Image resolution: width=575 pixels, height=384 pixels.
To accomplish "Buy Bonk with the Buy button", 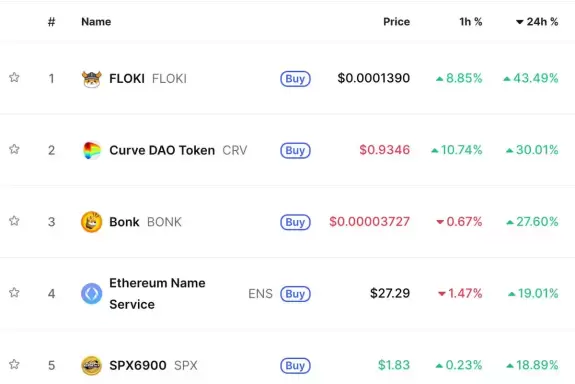I will (x=295, y=222).
